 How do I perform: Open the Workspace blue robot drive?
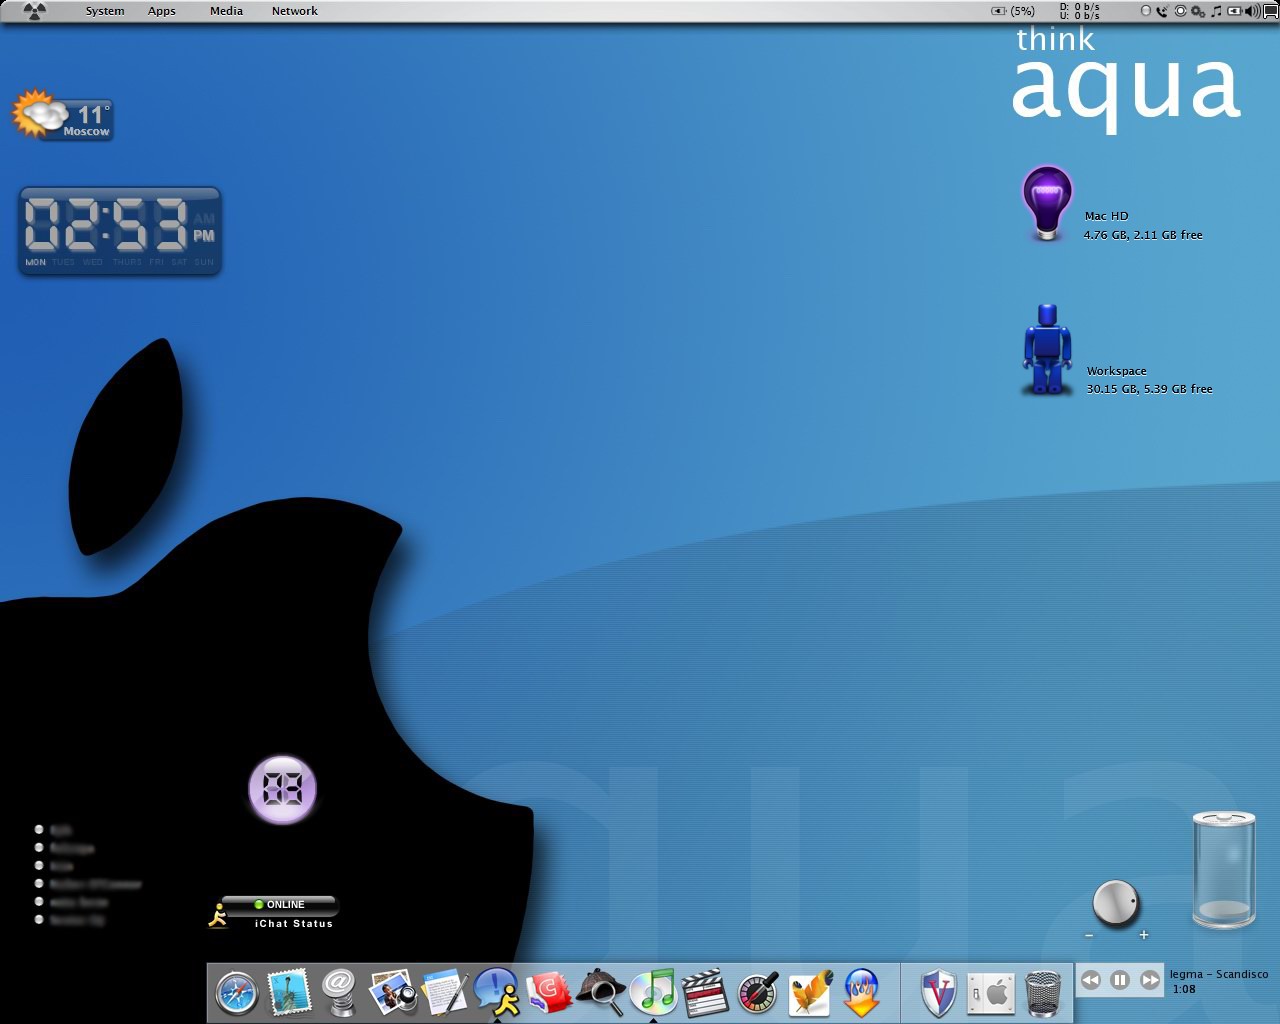(1047, 350)
